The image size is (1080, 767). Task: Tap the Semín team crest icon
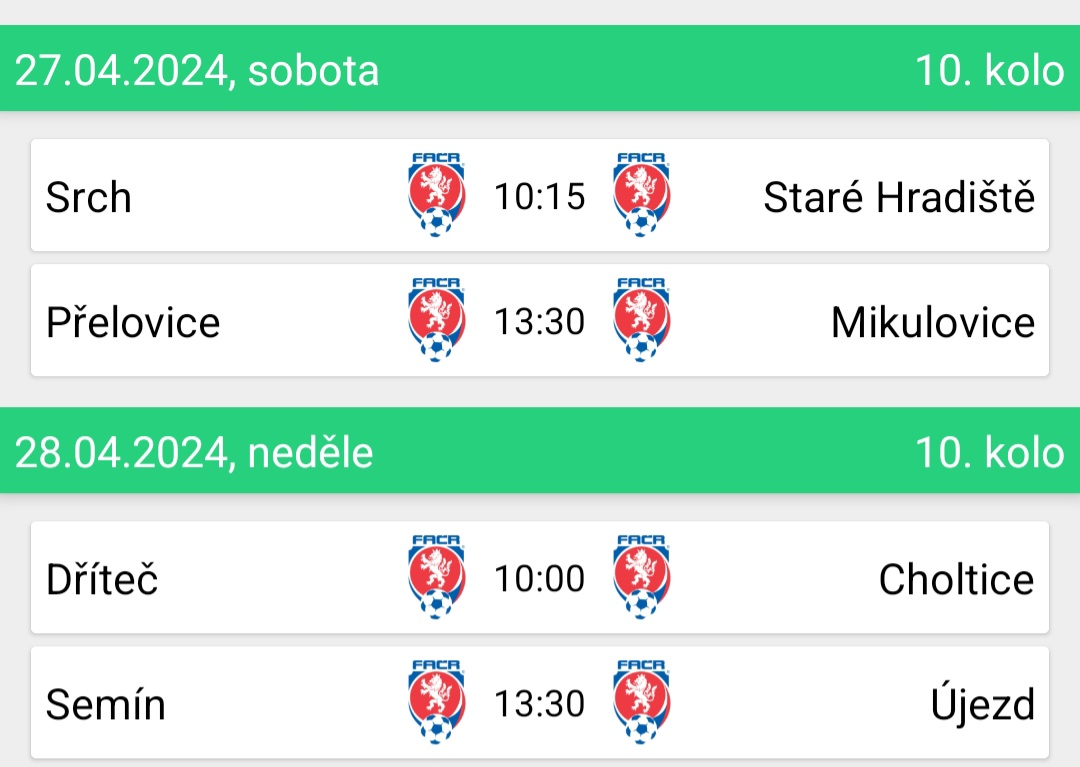(436, 702)
